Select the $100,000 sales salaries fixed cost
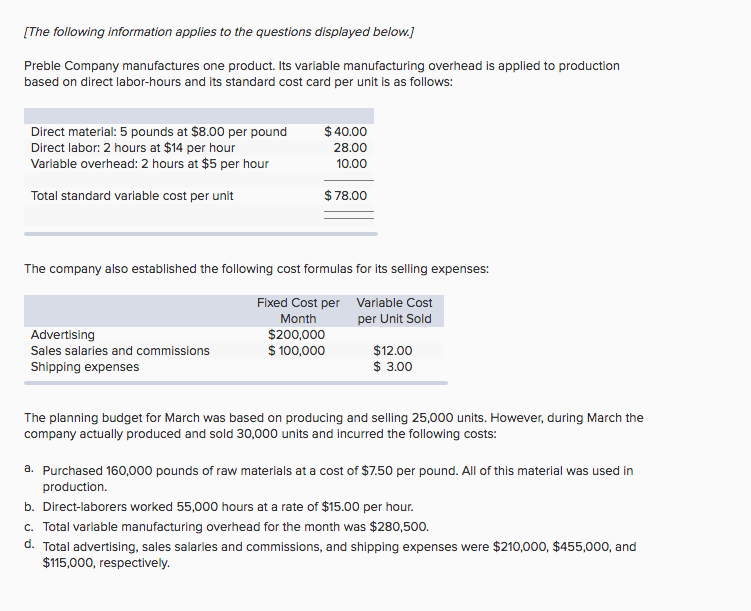Screen dimensions: 751x611 coord(296,351)
